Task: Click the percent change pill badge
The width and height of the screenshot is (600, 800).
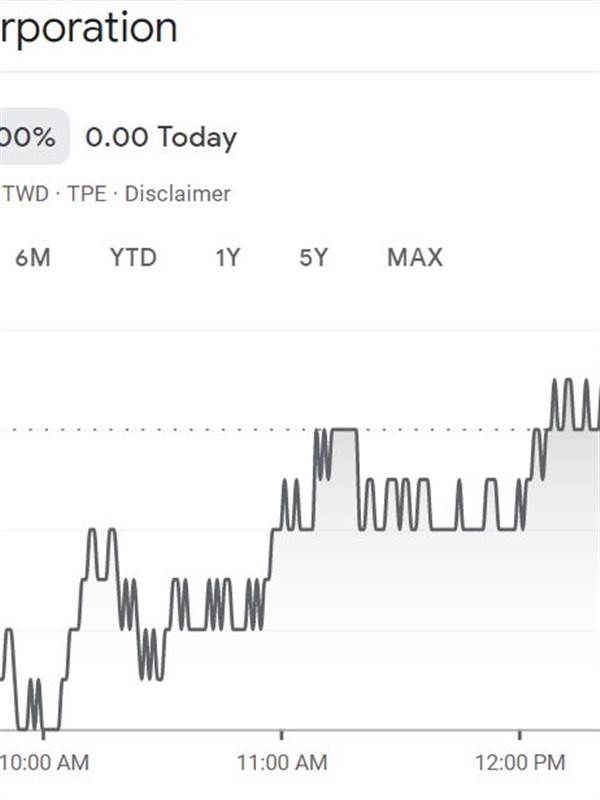Action: point(31,137)
